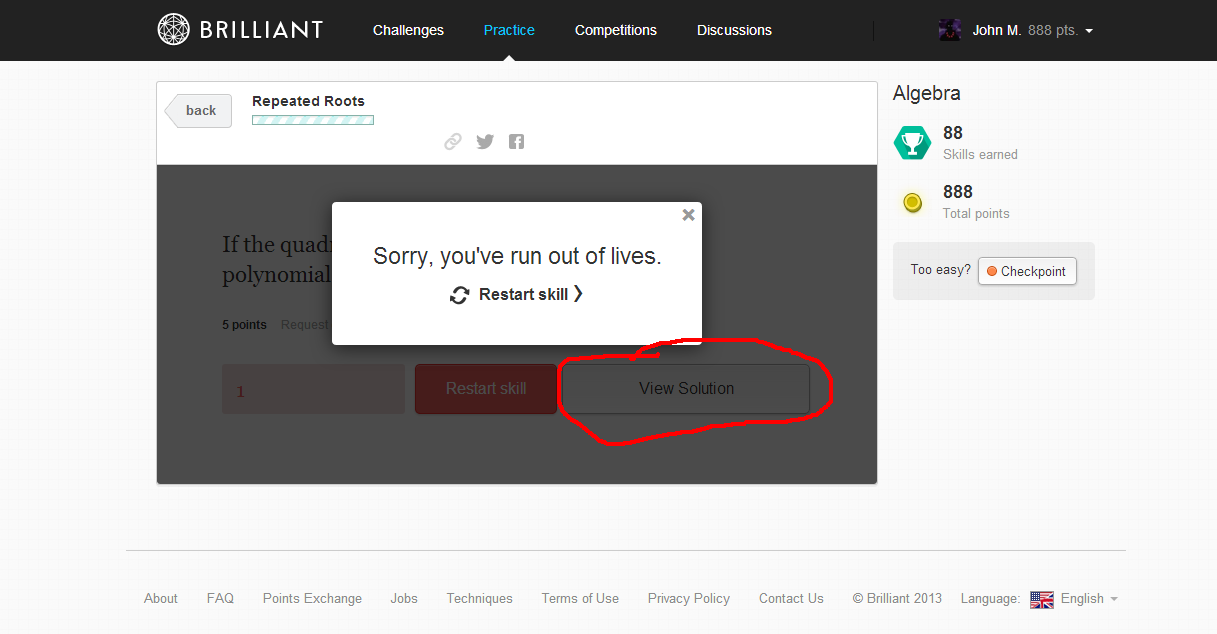
Task: Click the yellow Total points coin icon
Action: coord(912,203)
